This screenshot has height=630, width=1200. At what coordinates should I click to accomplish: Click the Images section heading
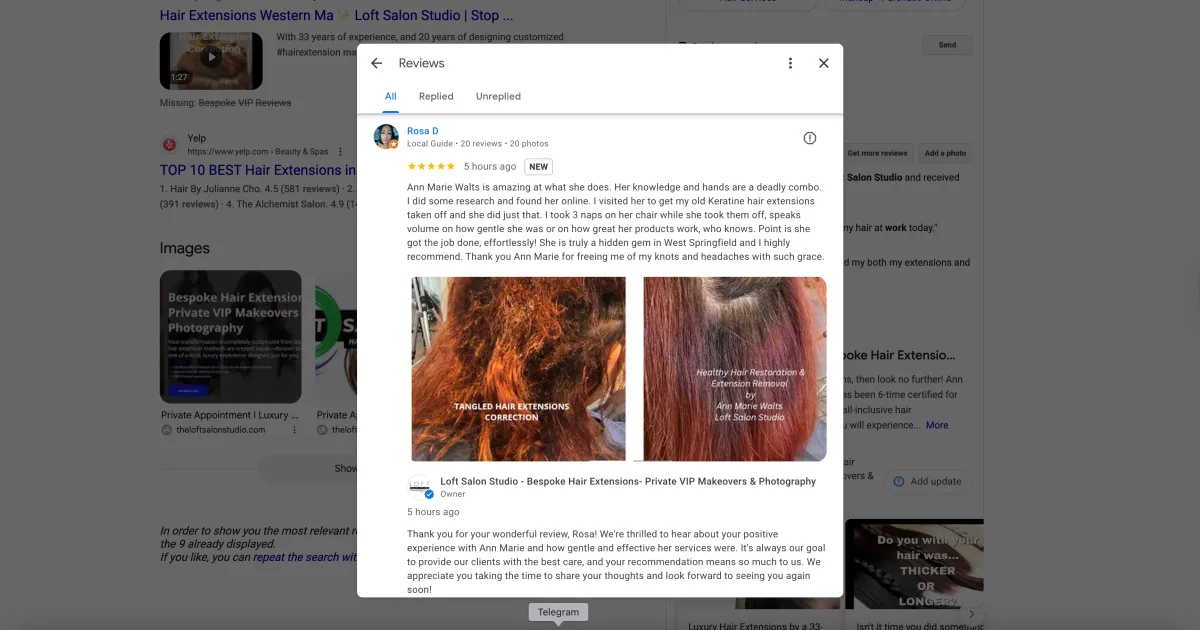[185, 248]
